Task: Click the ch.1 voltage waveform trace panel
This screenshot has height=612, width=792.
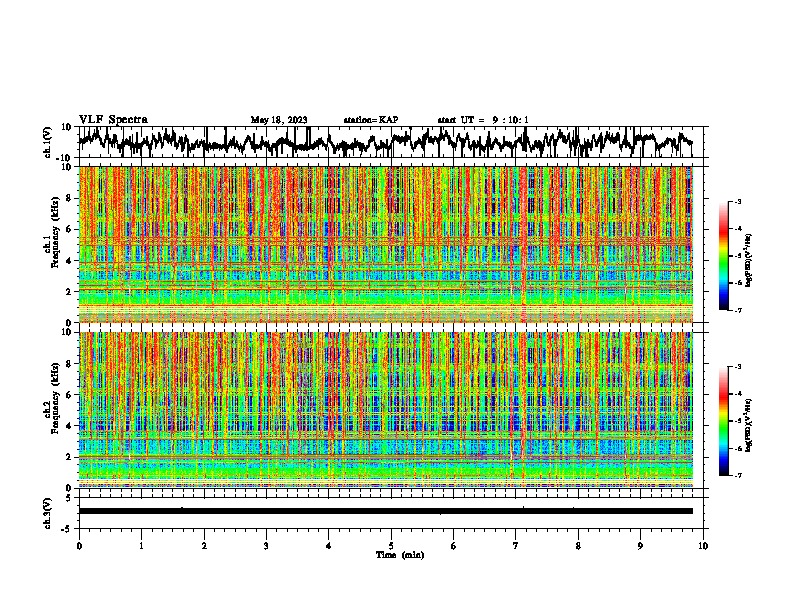Action: click(391, 142)
